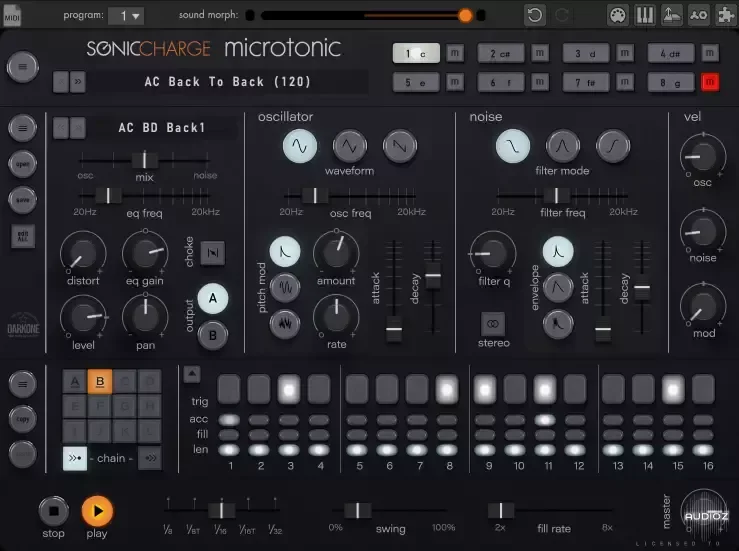The height and width of the screenshot is (551, 739).
Task: Select drum channel 1 c
Action: coord(416,53)
